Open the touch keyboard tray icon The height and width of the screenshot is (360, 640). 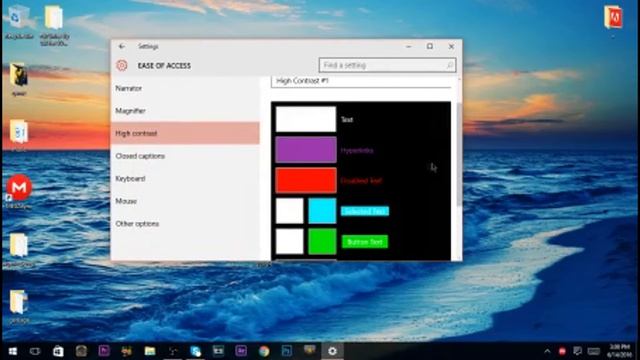[593, 351]
